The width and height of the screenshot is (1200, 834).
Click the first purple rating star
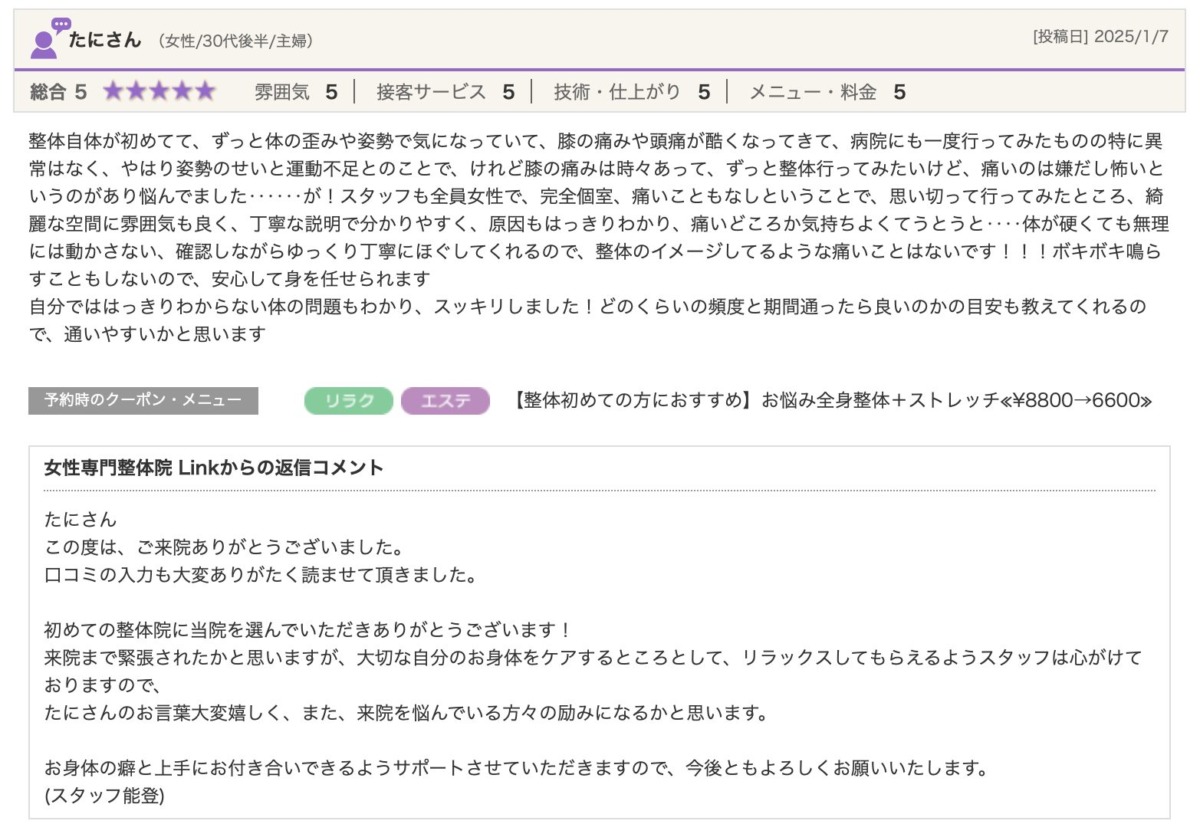click(113, 92)
